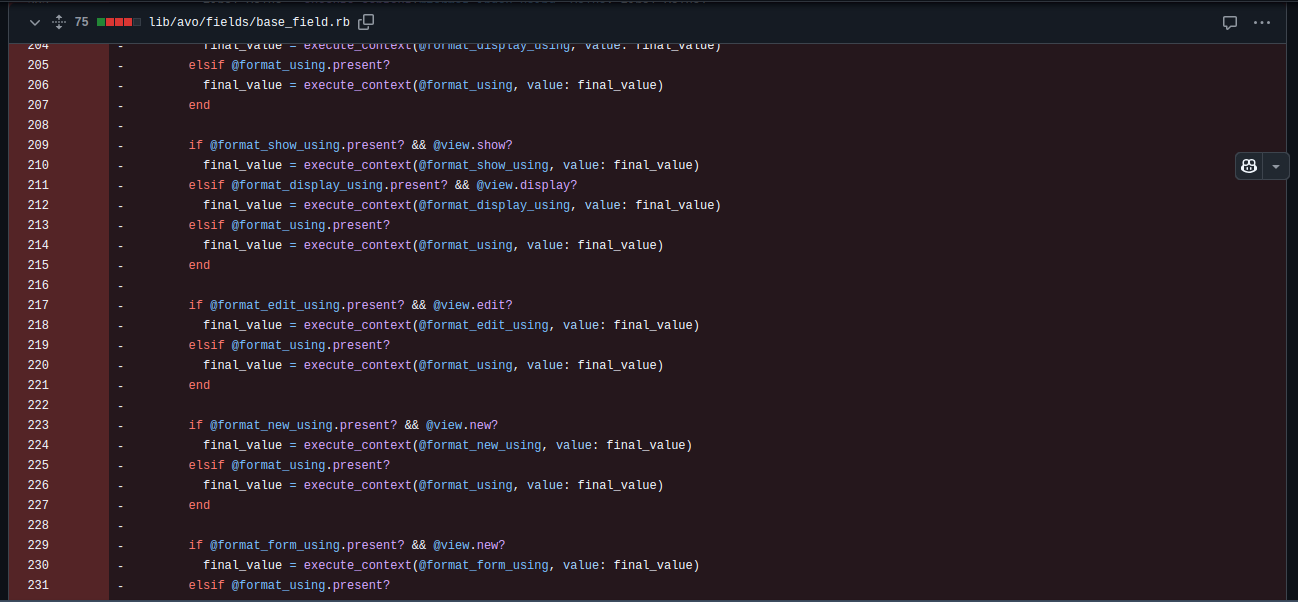Select line number 214

[38, 245]
